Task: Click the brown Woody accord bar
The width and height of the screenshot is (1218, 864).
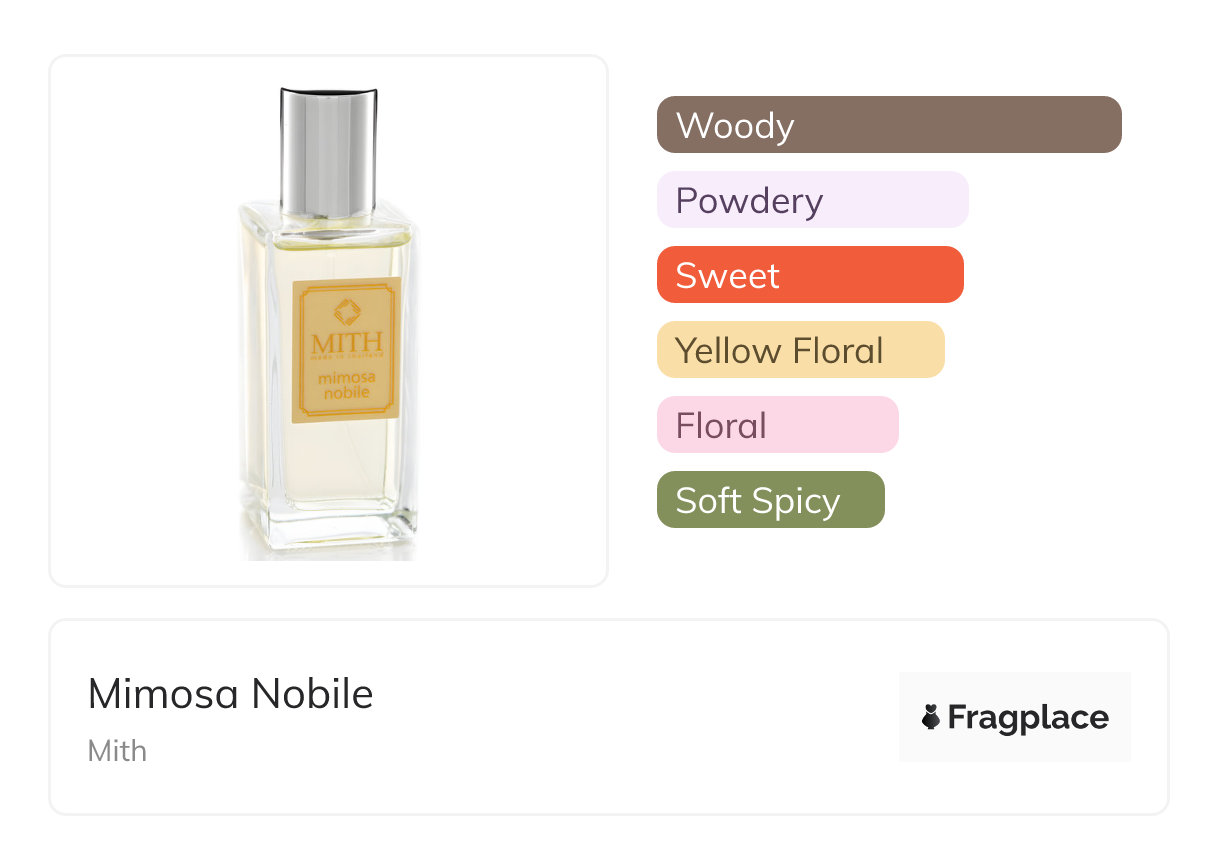Action: [888, 125]
